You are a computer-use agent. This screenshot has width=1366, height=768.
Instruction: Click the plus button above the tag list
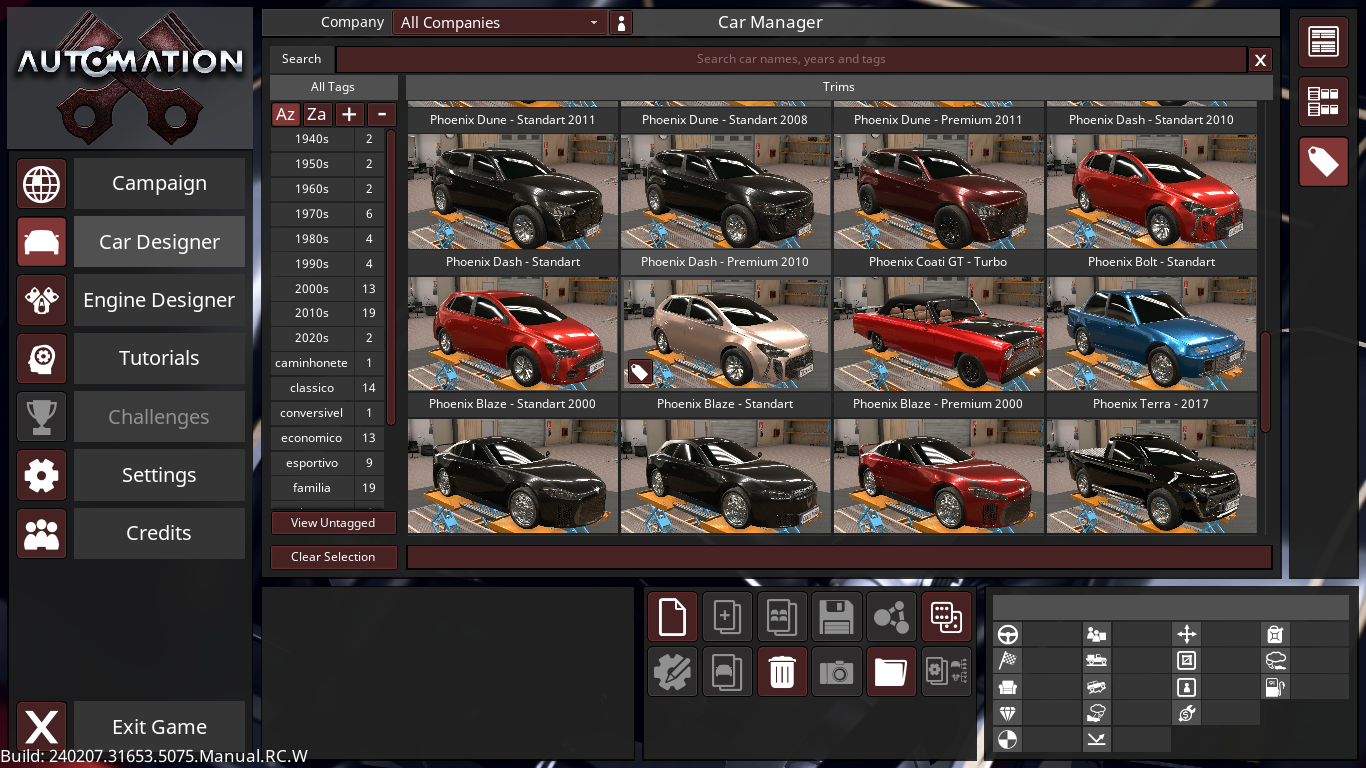349,114
